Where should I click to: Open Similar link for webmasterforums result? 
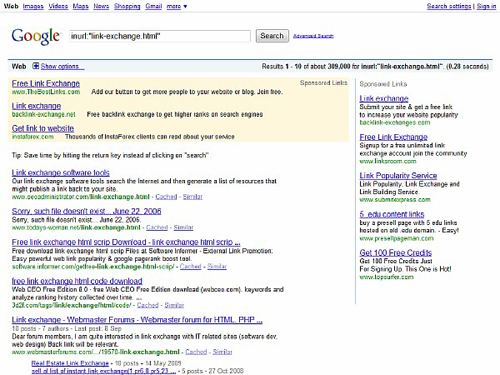click(223, 352)
